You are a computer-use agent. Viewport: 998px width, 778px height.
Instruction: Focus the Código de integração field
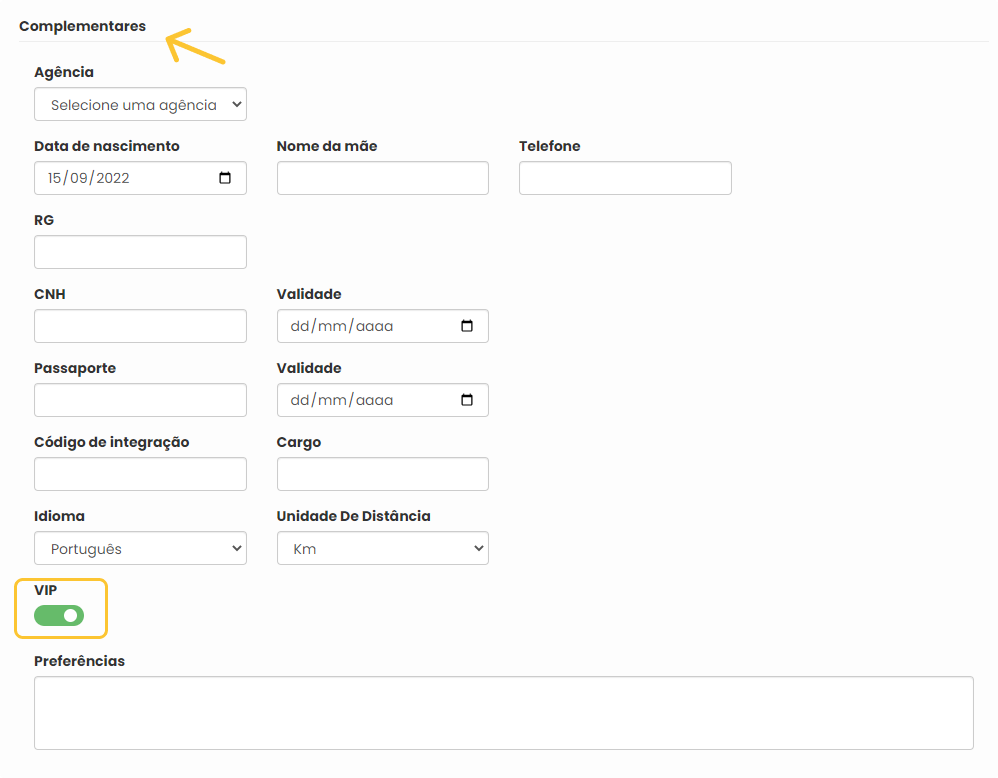pyautogui.click(x=140, y=474)
